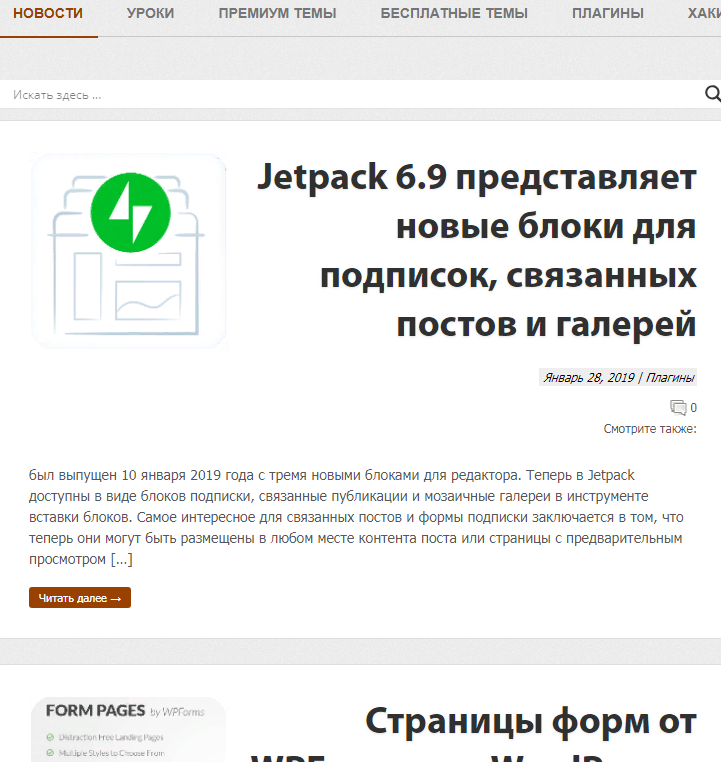Click the comments speech bubble icon
Screen dimensions: 721x762
click(678, 407)
